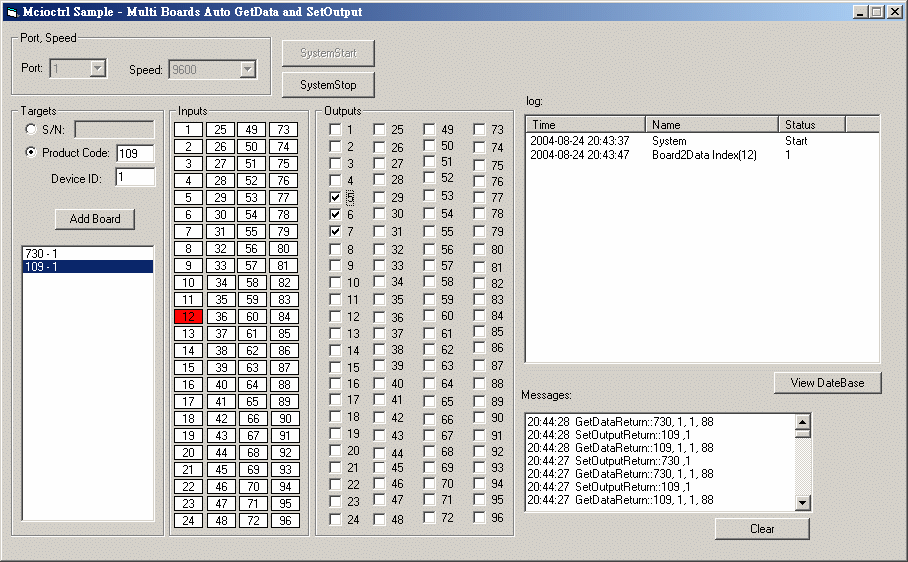Click input box number 1
The width and height of the screenshot is (908, 562).
[x=188, y=130]
